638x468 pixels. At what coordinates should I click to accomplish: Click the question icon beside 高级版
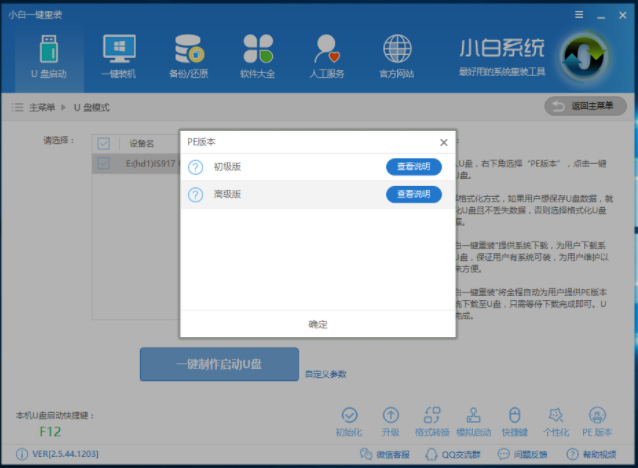(195, 195)
